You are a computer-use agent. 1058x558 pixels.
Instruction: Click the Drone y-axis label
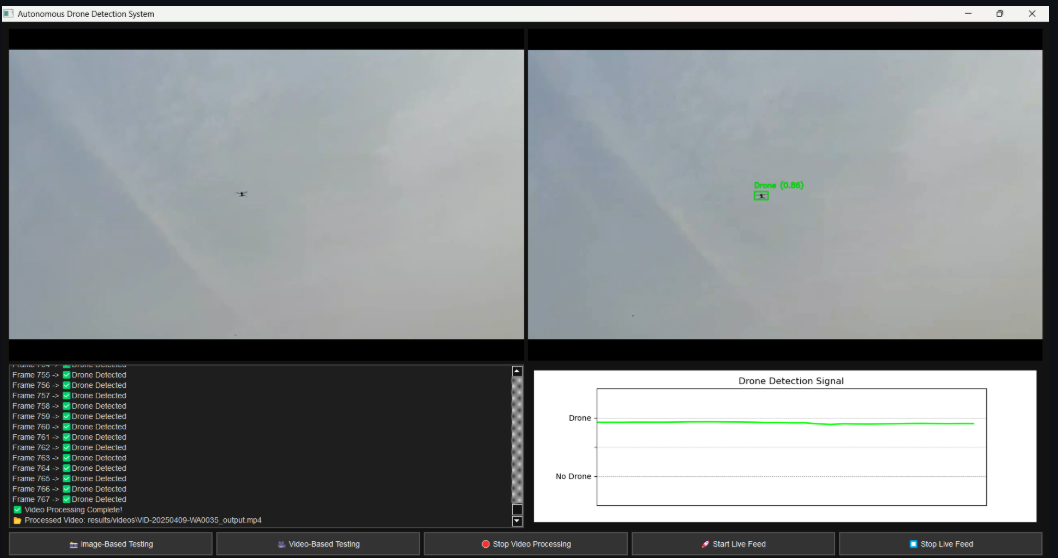point(580,418)
